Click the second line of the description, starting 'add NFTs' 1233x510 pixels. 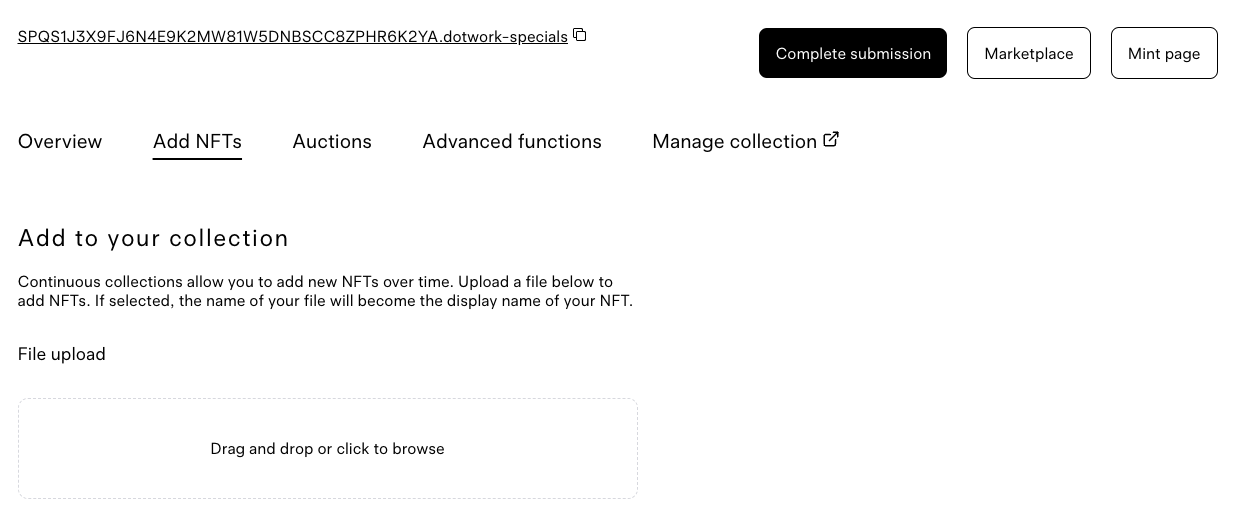point(325,301)
